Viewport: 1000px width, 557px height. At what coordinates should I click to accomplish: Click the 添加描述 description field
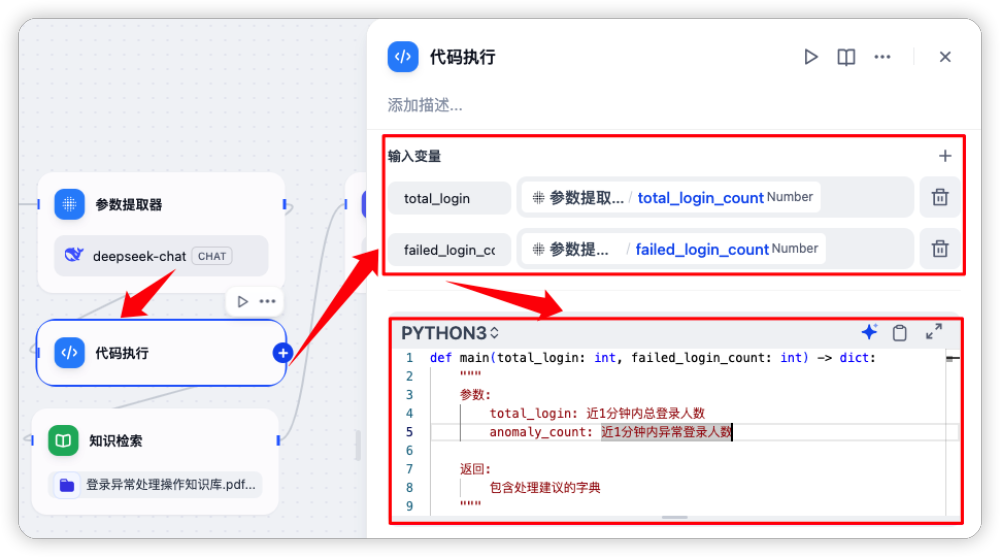425,105
